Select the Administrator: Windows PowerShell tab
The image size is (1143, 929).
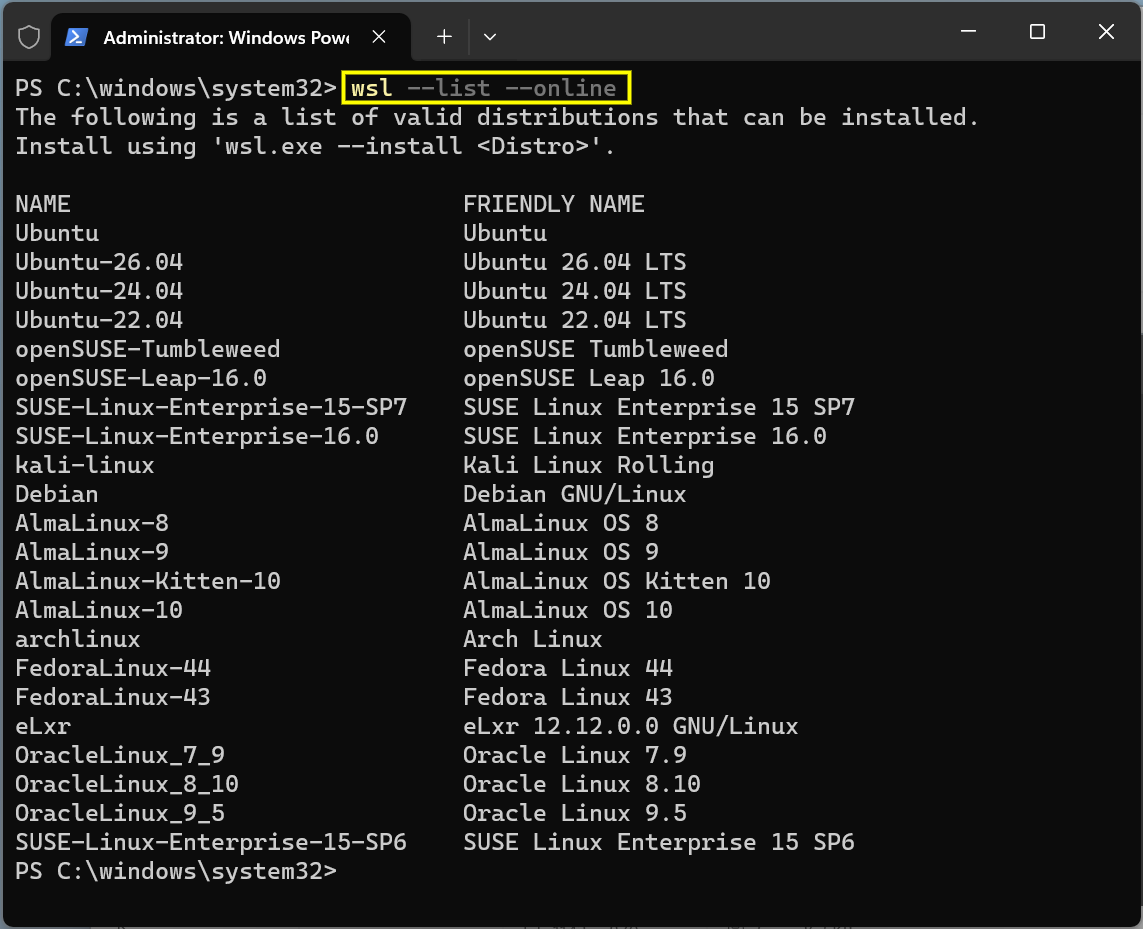231,37
